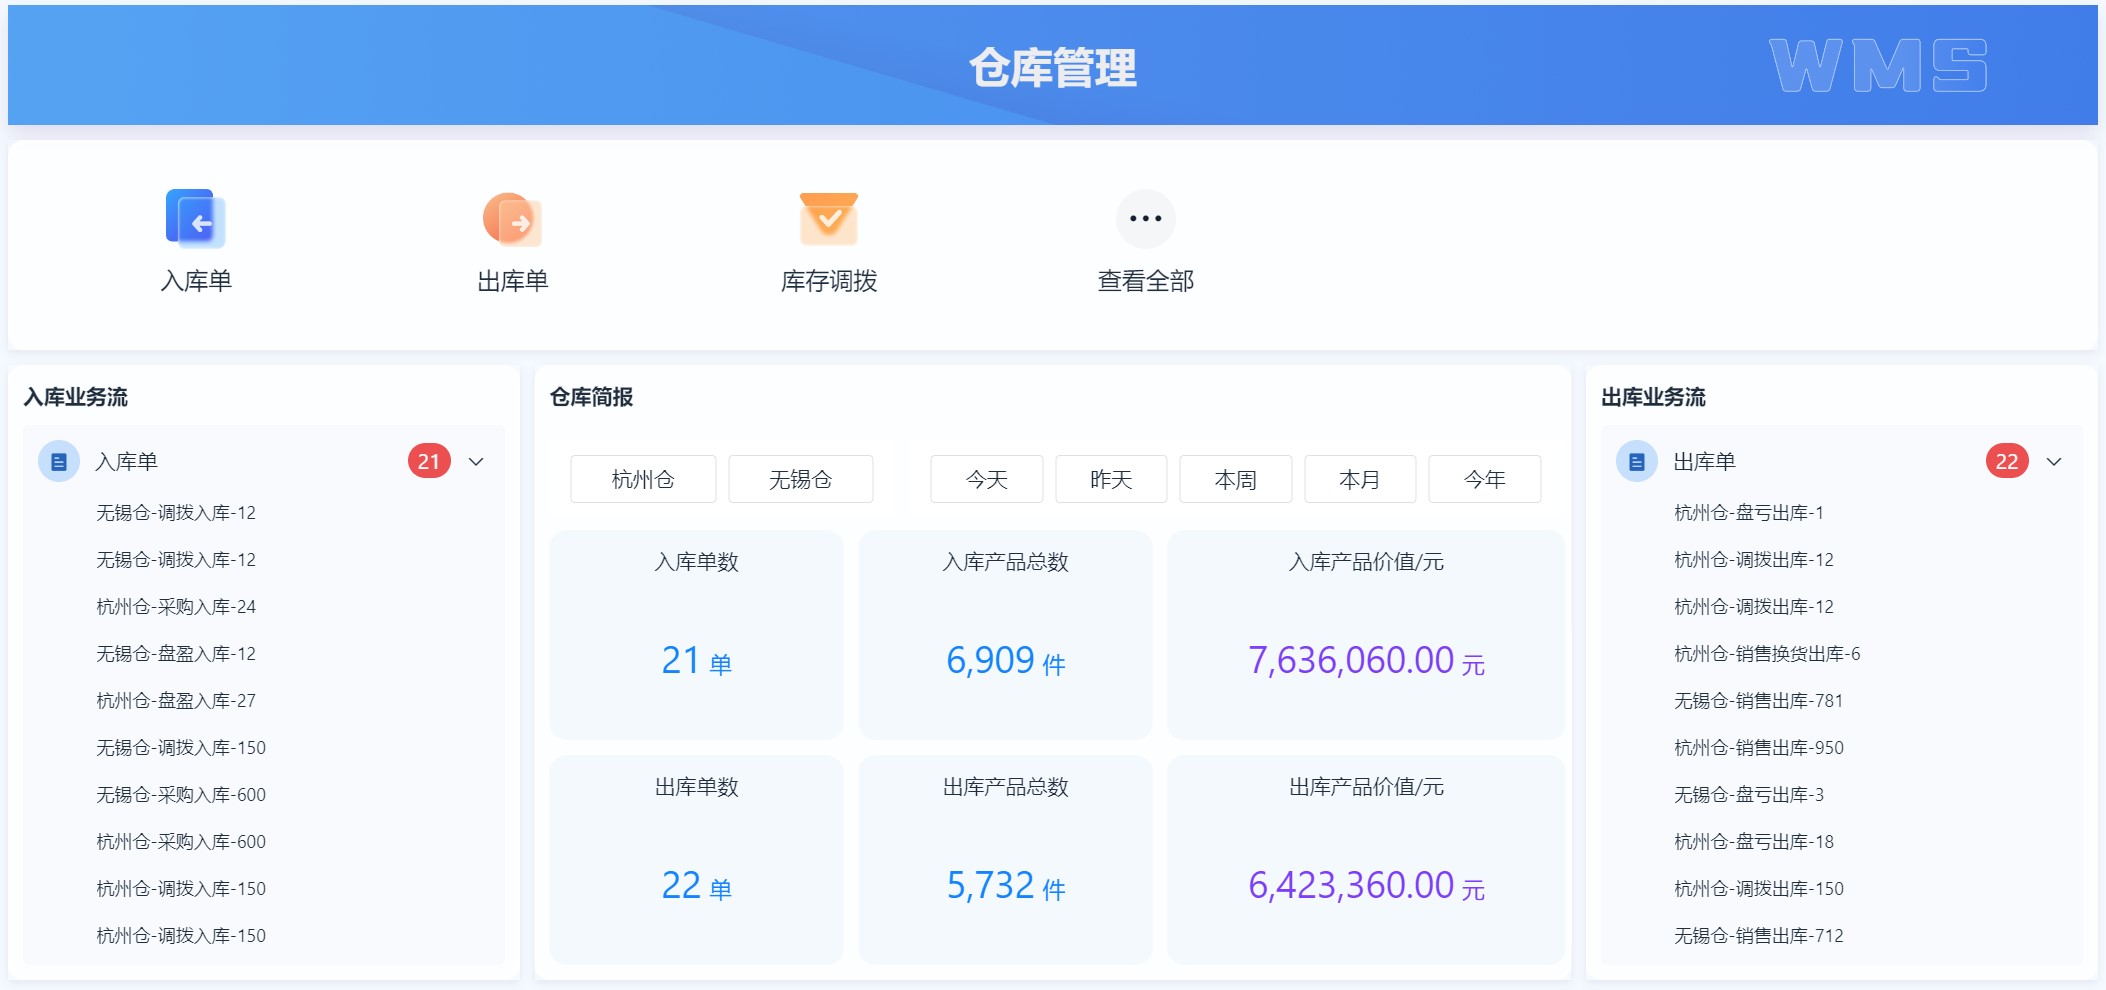Open 杭州仓-采购入库-600 entry

181,841
